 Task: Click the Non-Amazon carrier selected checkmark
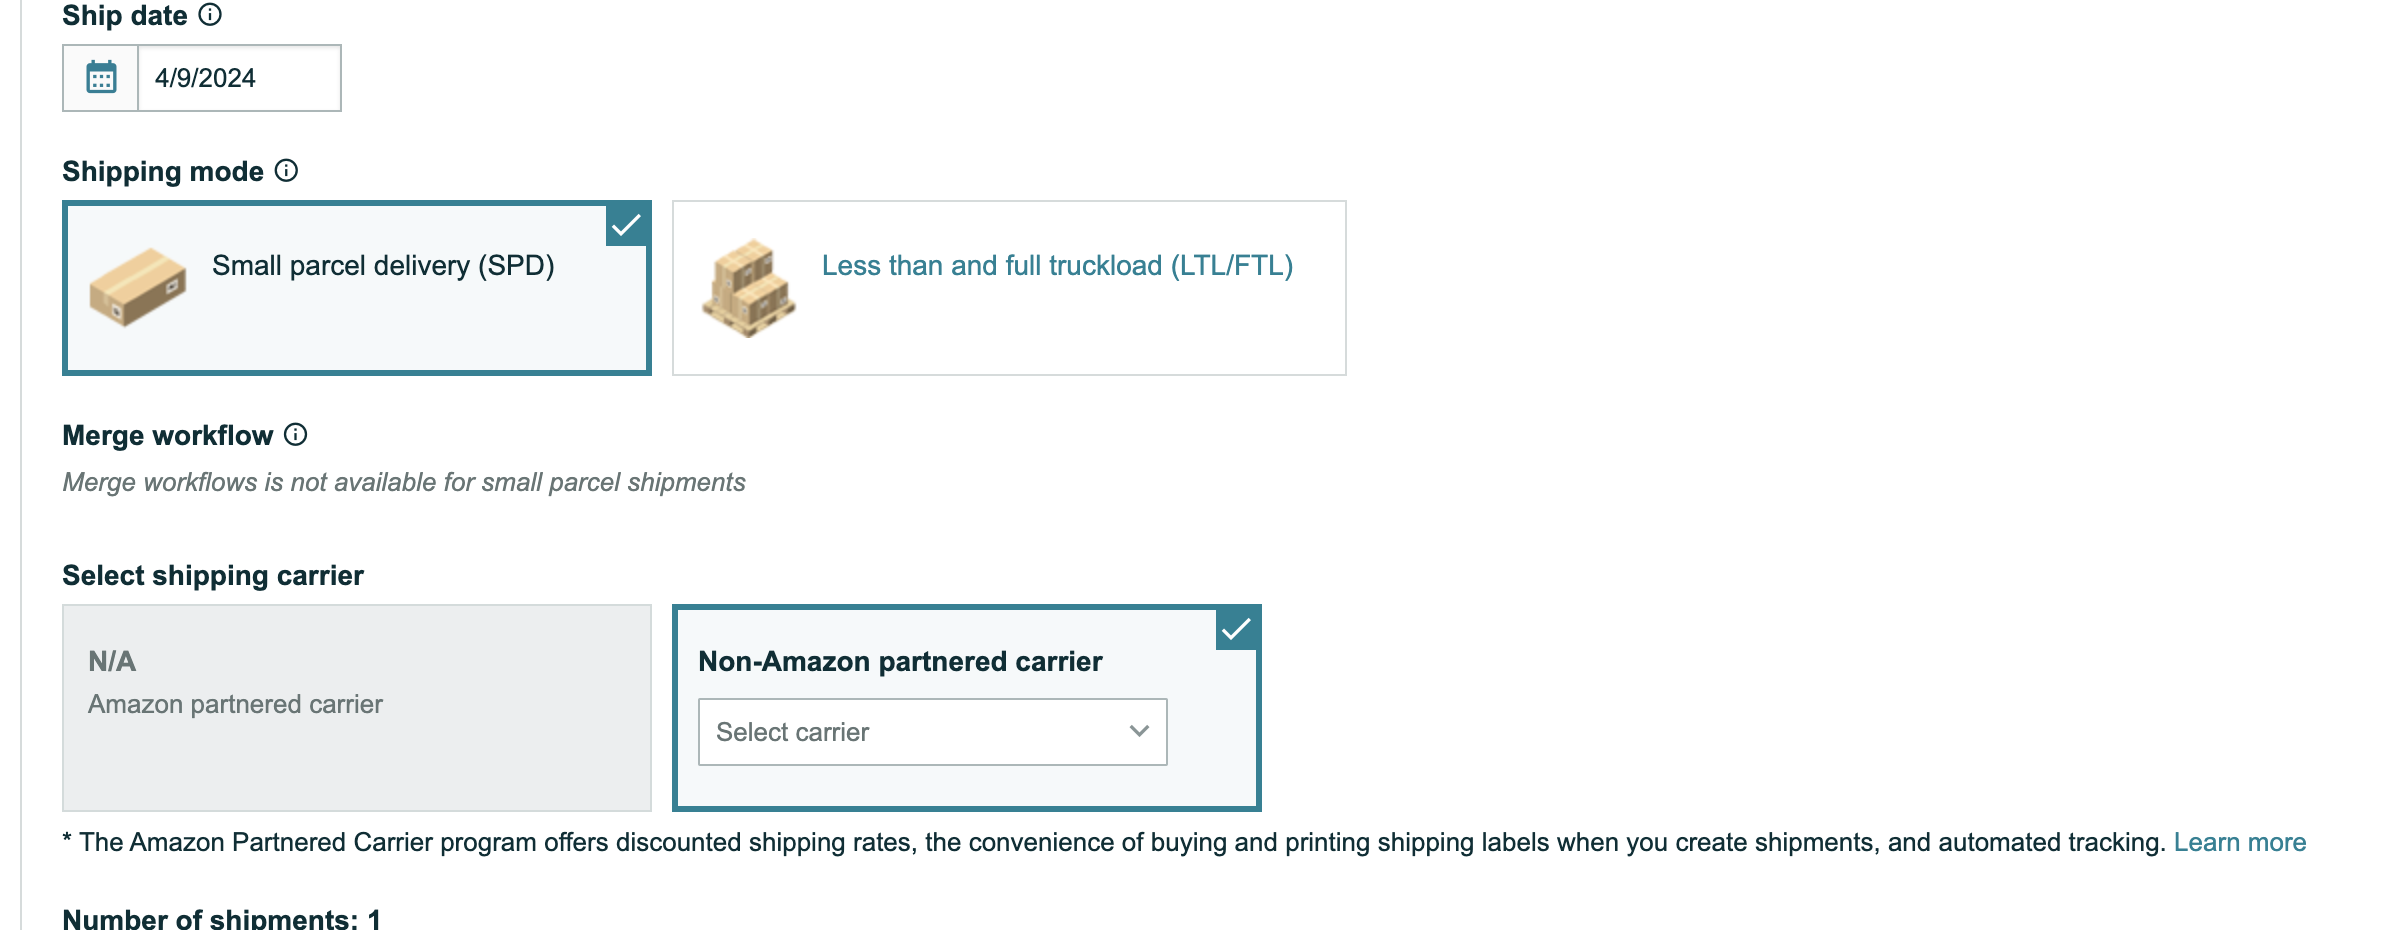click(x=1237, y=630)
